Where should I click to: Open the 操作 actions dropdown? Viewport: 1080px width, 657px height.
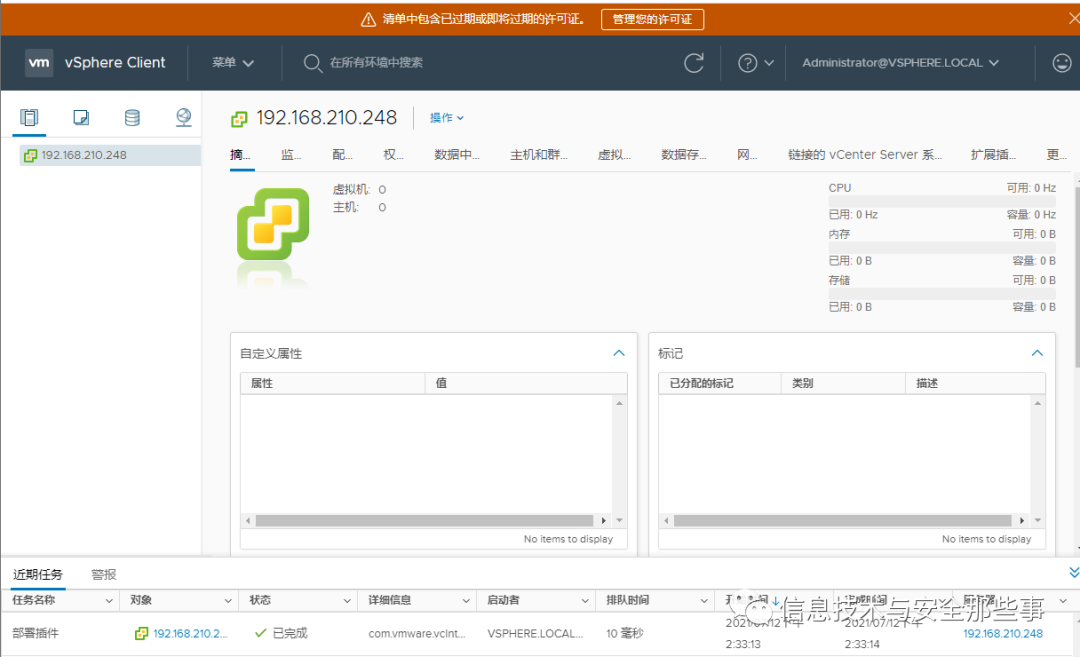(x=446, y=118)
